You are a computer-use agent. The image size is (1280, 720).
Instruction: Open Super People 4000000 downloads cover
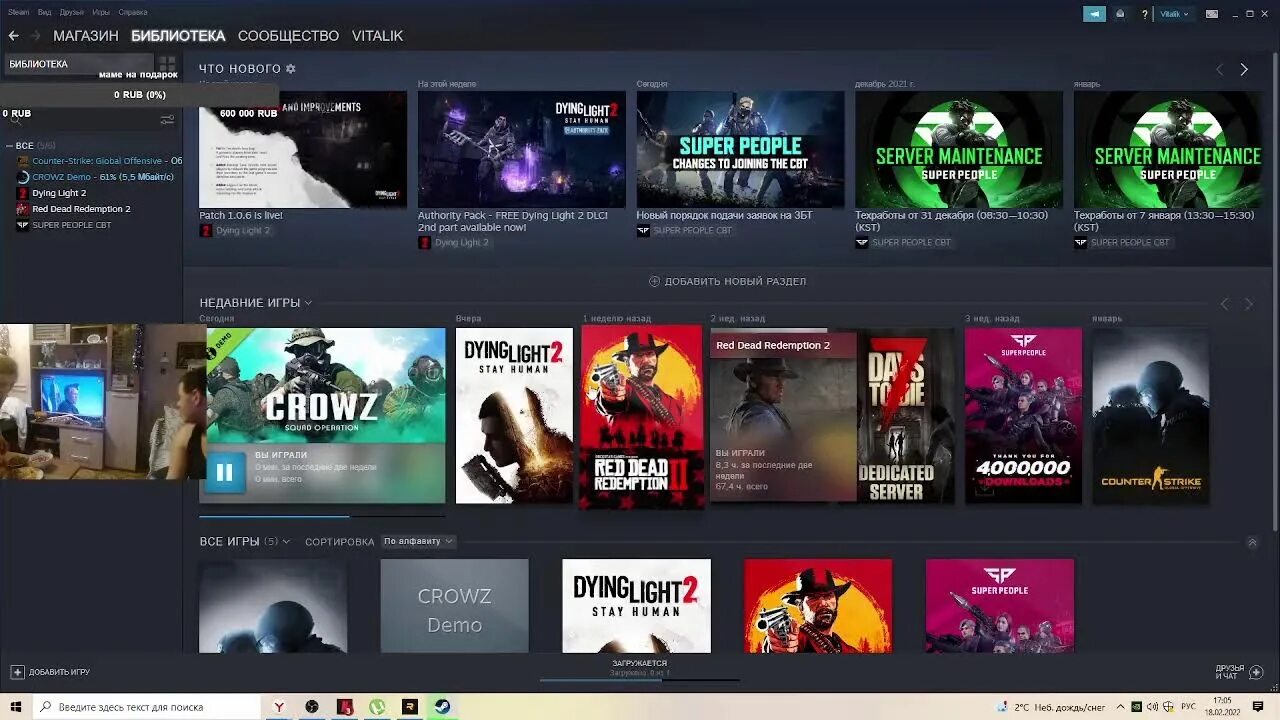pyautogui.click(x=1023, y=416)
